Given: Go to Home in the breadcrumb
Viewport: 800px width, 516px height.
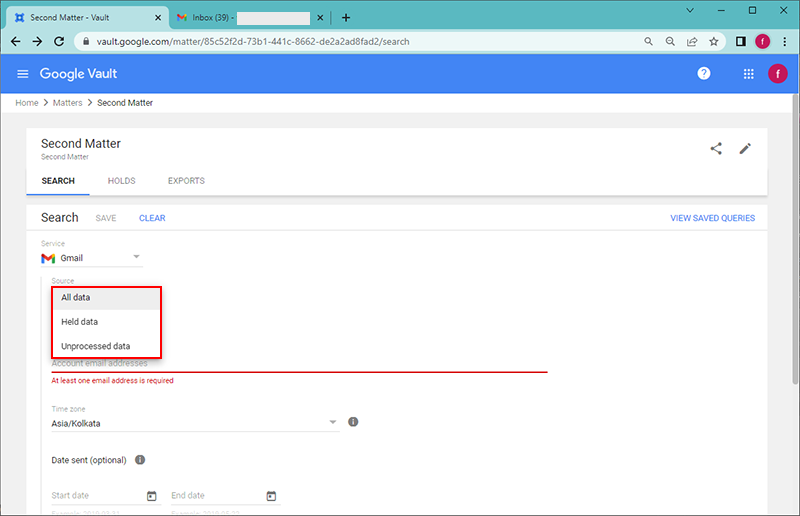Looking at the screenshot, I should coord(27,103).
